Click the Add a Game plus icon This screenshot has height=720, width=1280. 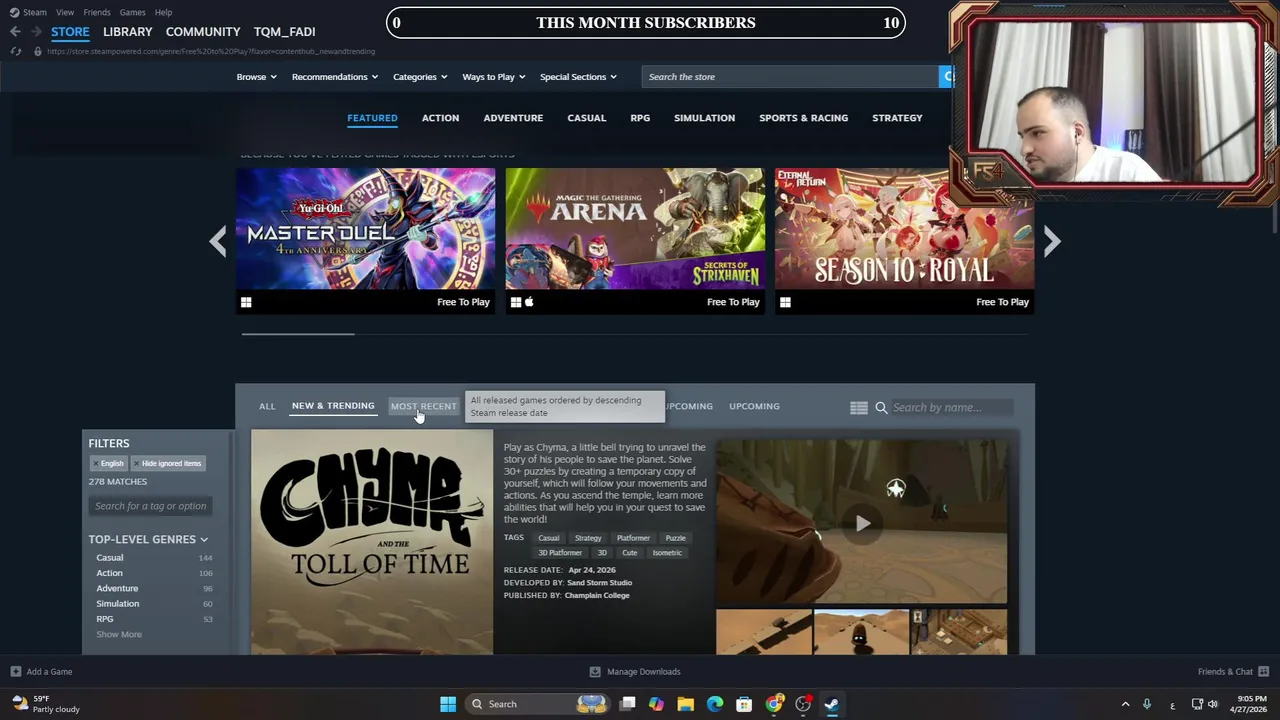click(15, 672)
